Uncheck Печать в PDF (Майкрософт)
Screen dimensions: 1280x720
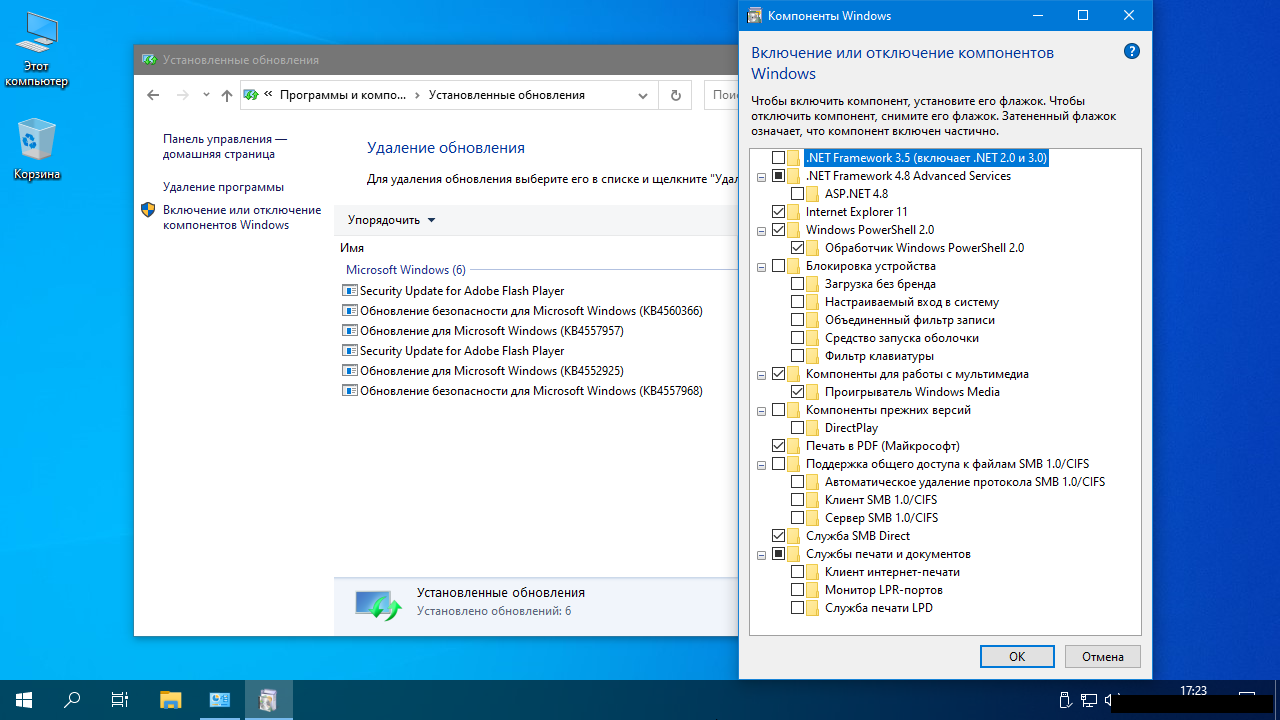pyautogui.click(x=779, y=446)
